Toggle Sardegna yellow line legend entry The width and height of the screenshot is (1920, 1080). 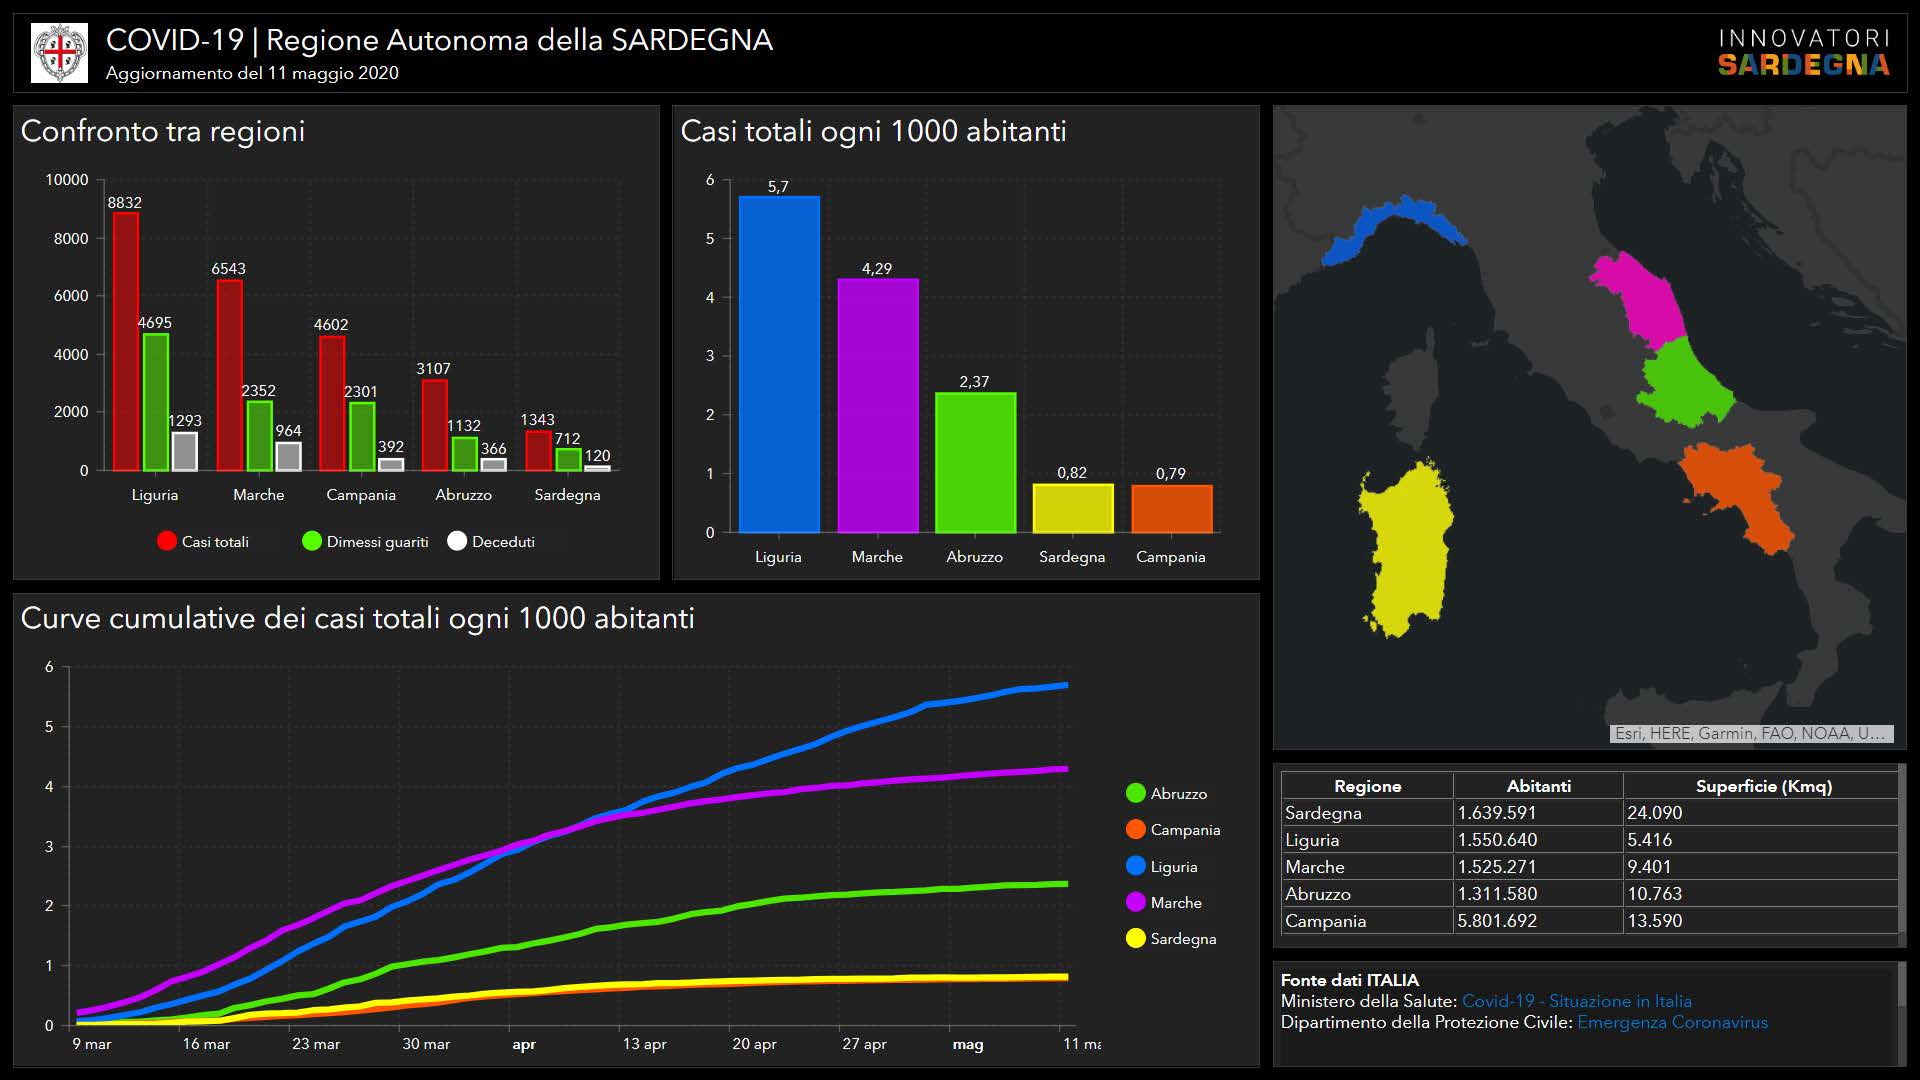pos(1135,938)
